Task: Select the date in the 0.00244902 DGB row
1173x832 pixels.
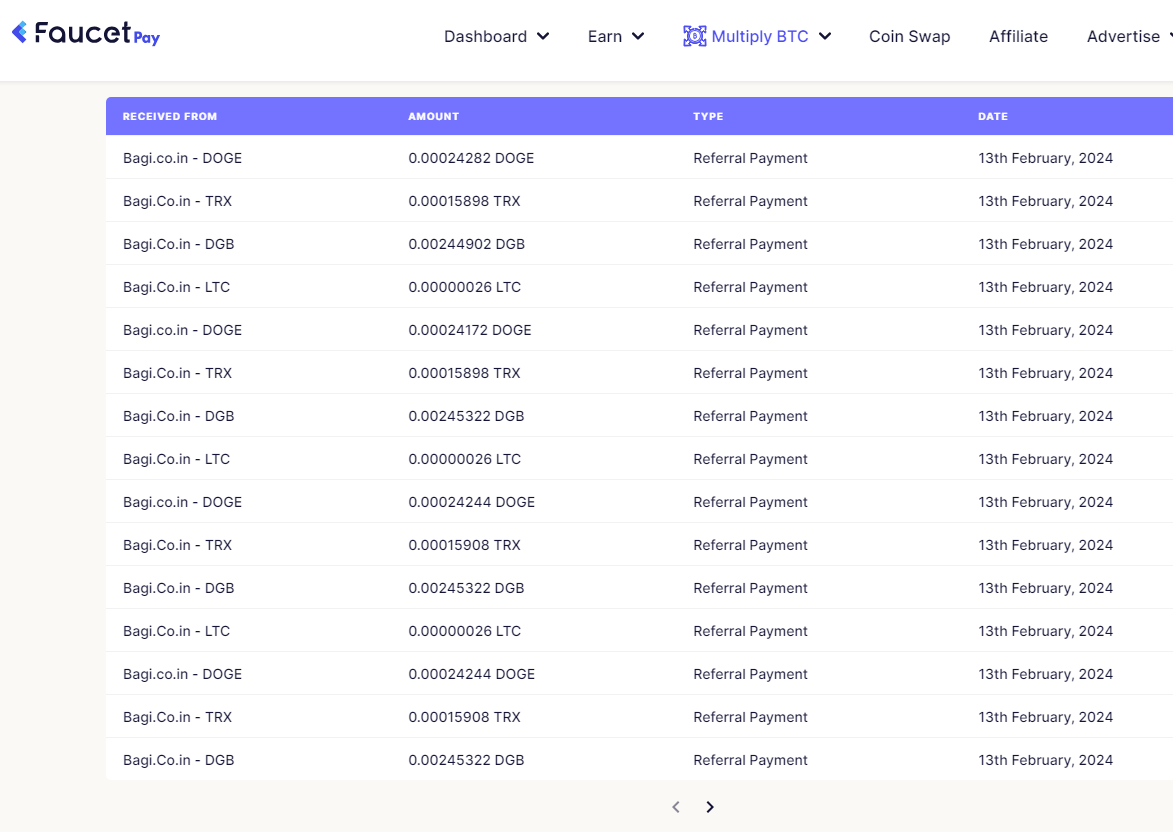Action: [1045, 244]
